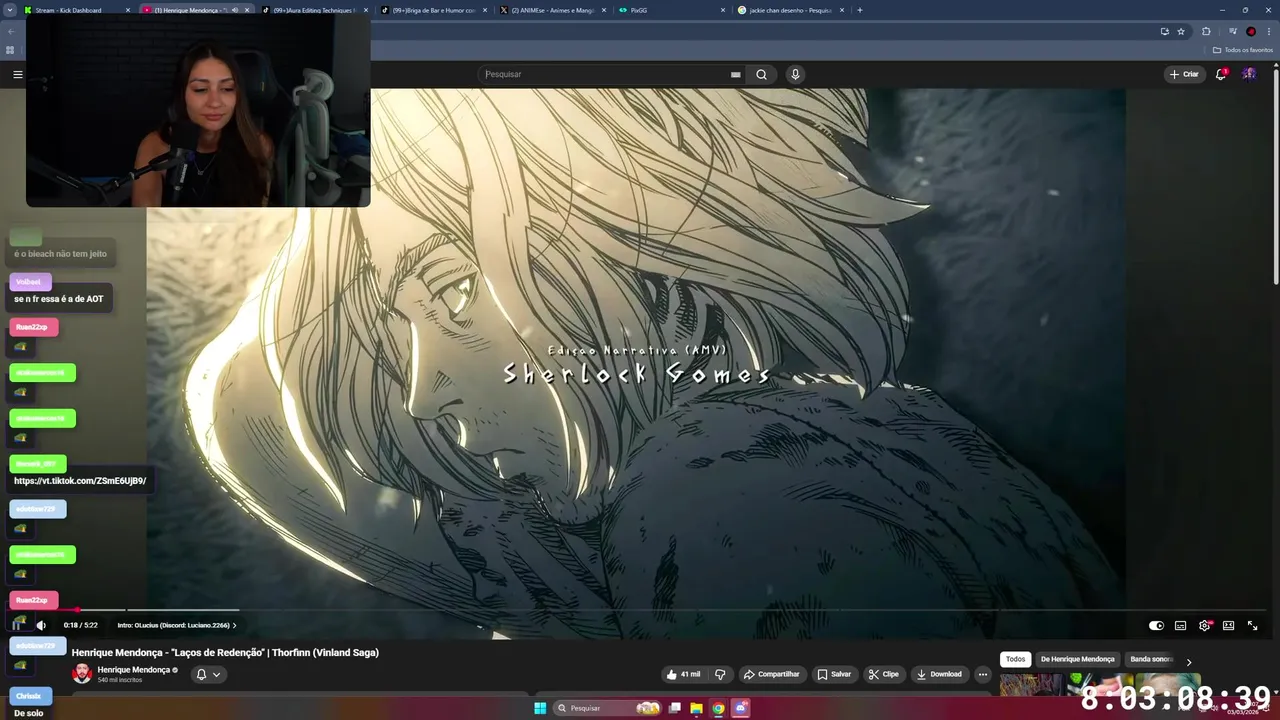Bookmark this page with the star icon
This screenshot has height=720, width=1280.
[x=1181, y=31]
